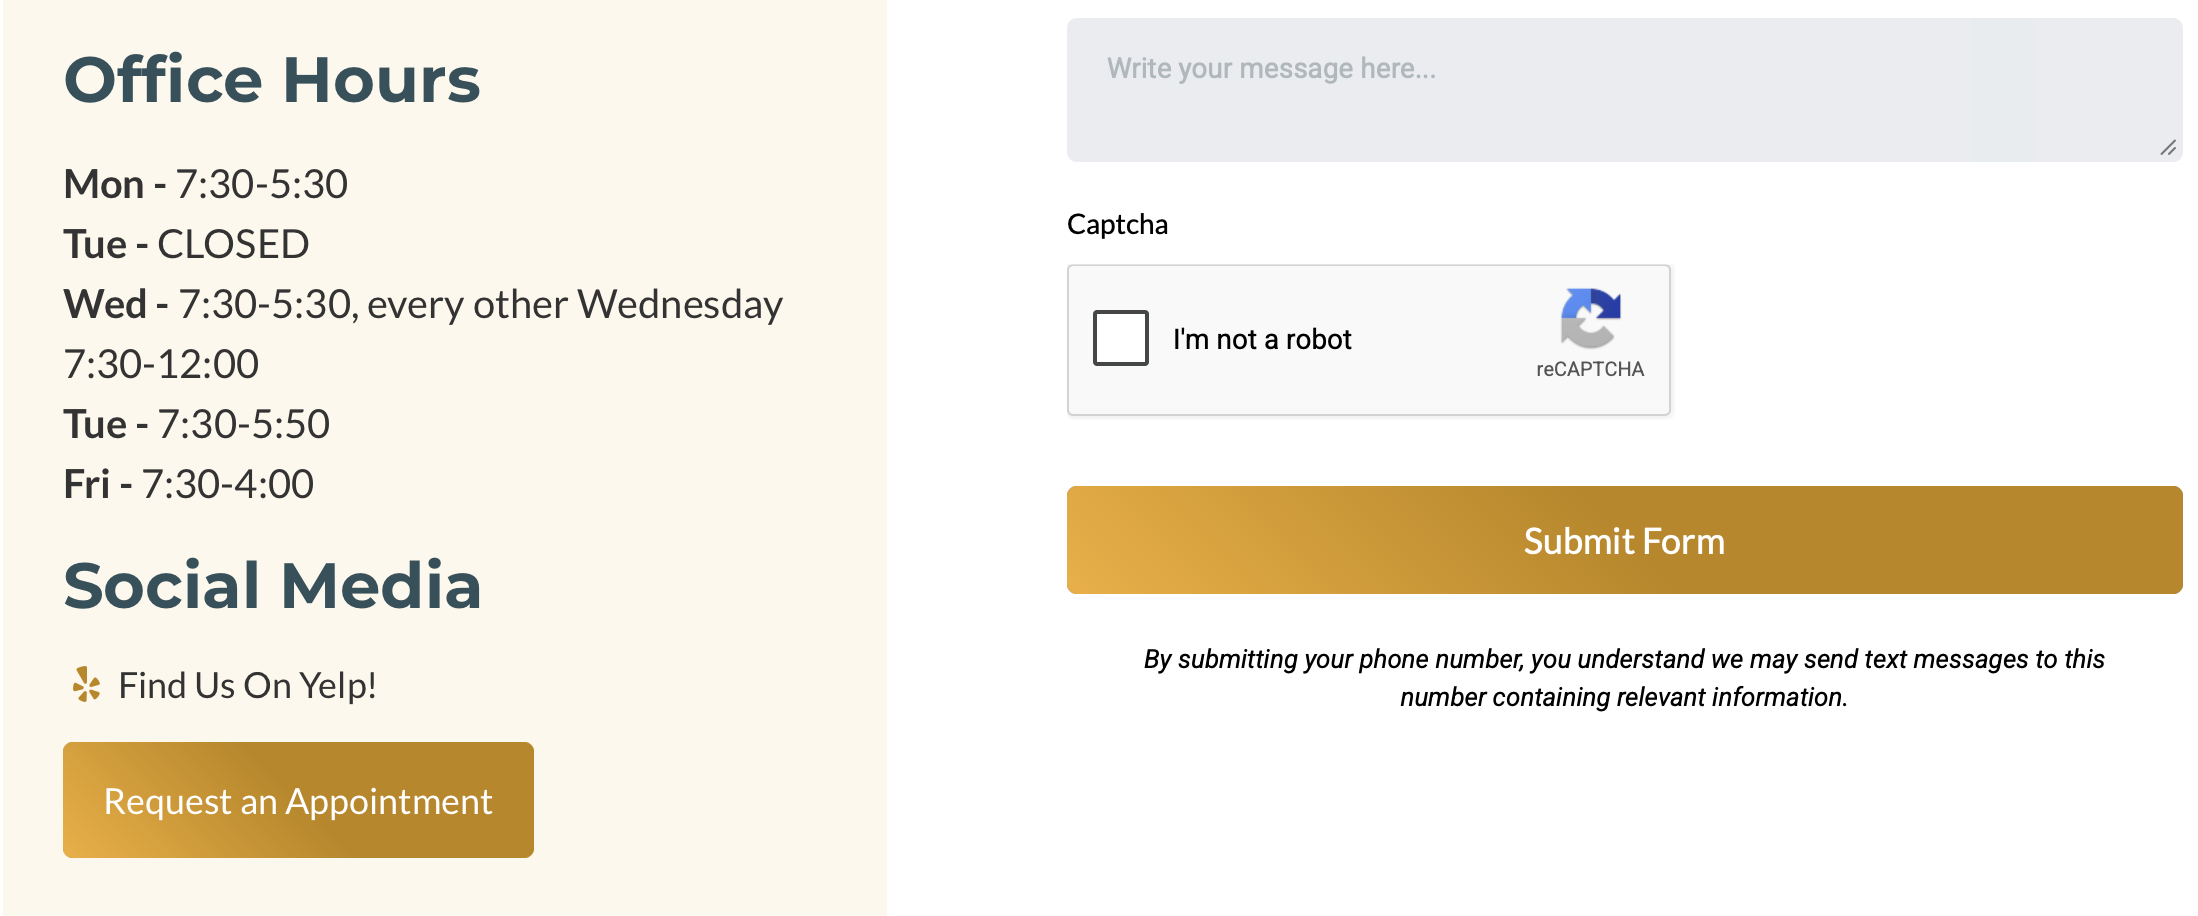Click the Yelp burst icon
Screen dimensions: 2198x916
87,685
